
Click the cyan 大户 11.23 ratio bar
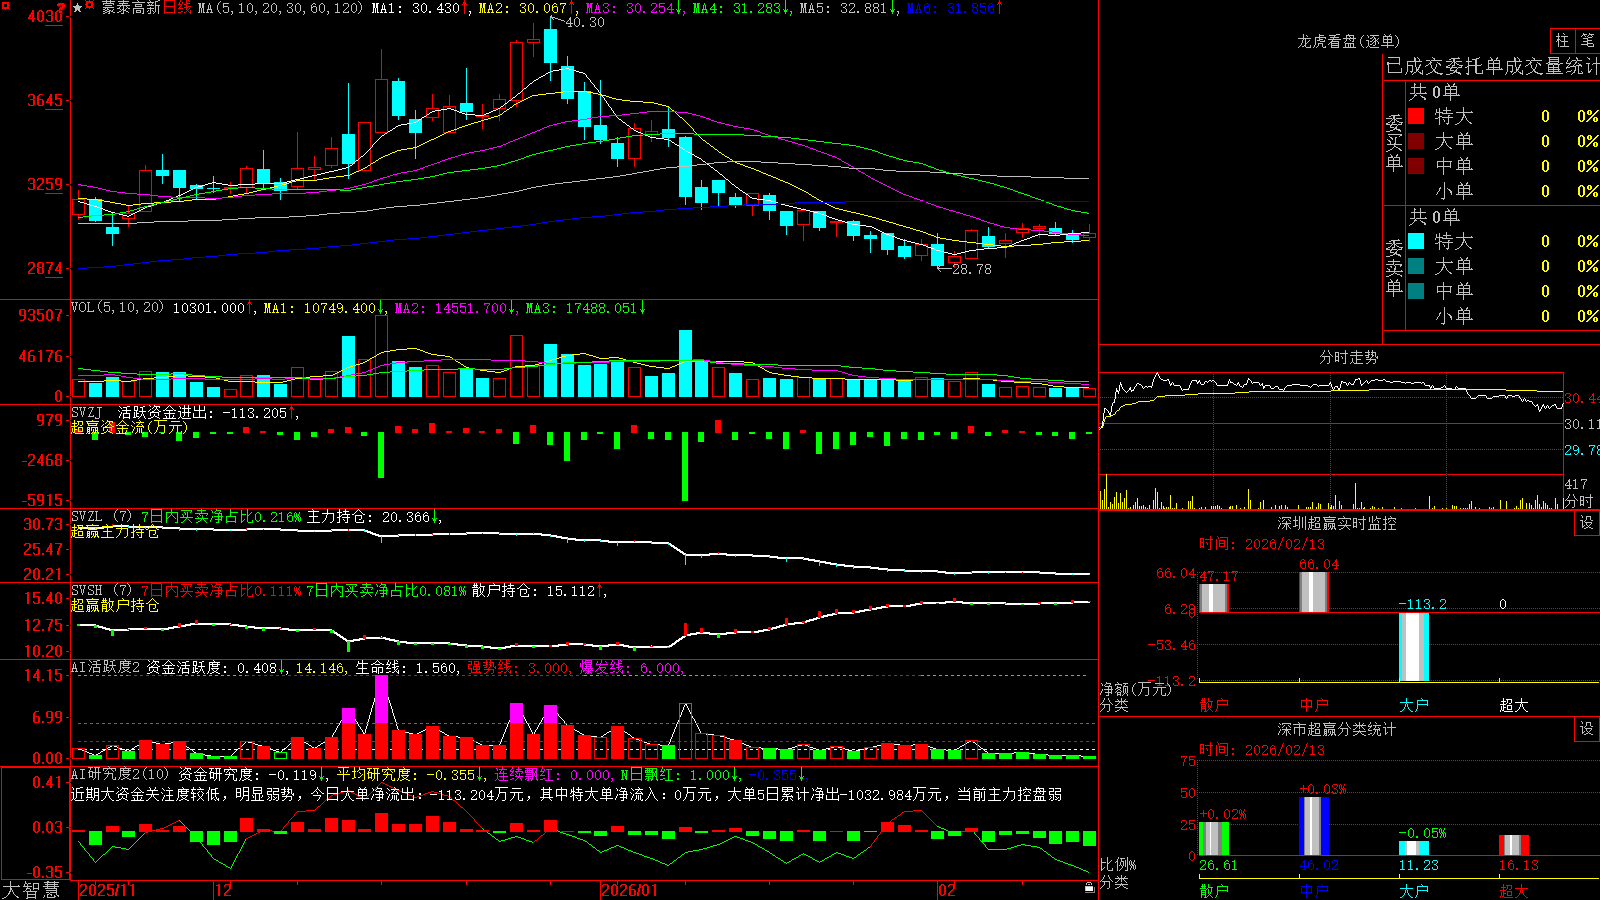1414,848
